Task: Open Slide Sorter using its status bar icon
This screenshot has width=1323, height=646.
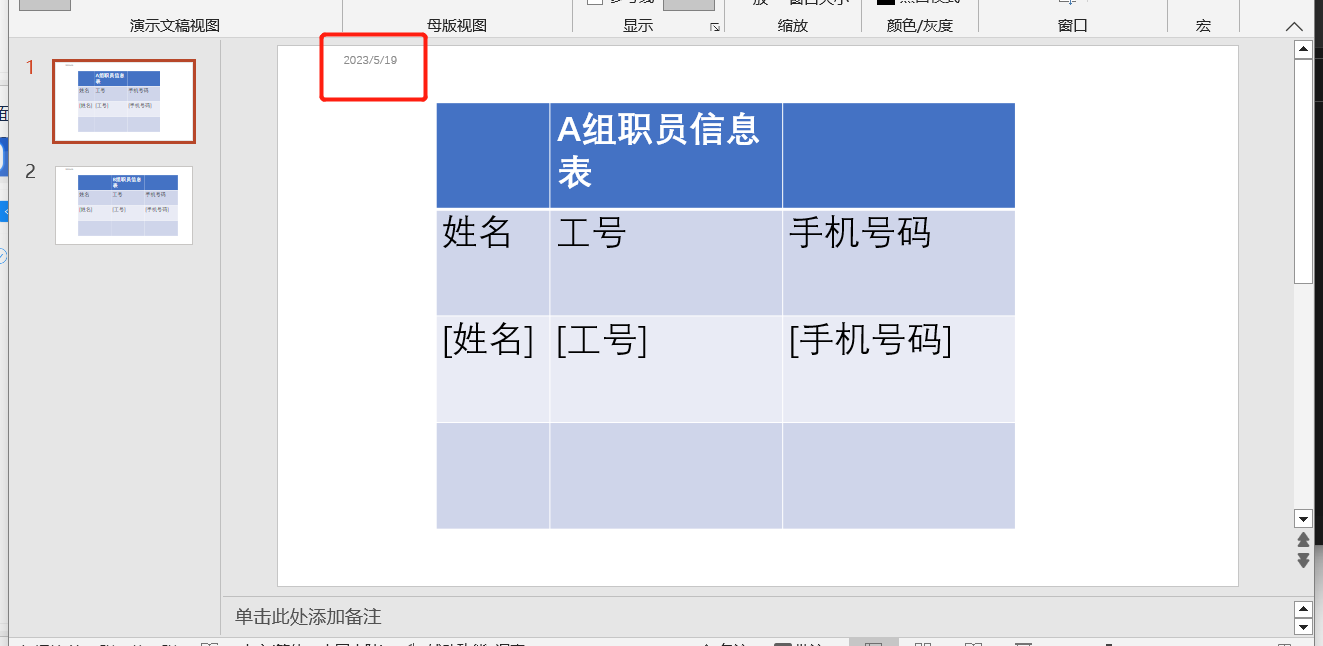Action: tap(923, 644)
